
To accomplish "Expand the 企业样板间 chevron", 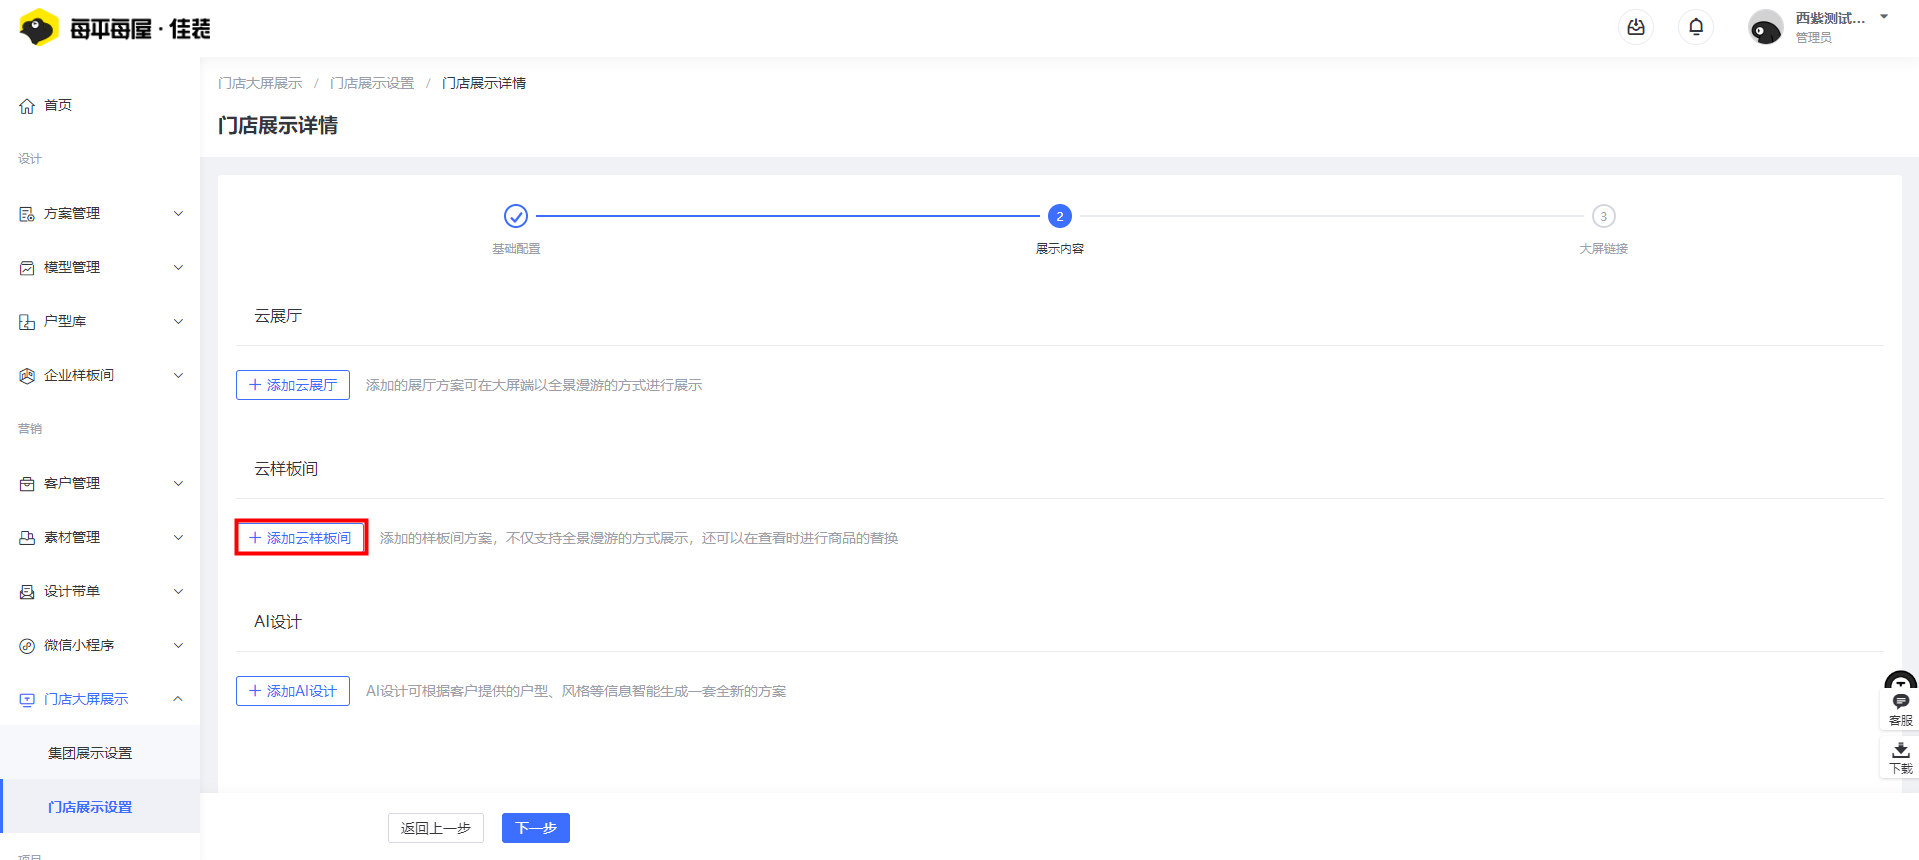I will click(x=178, y=375).
